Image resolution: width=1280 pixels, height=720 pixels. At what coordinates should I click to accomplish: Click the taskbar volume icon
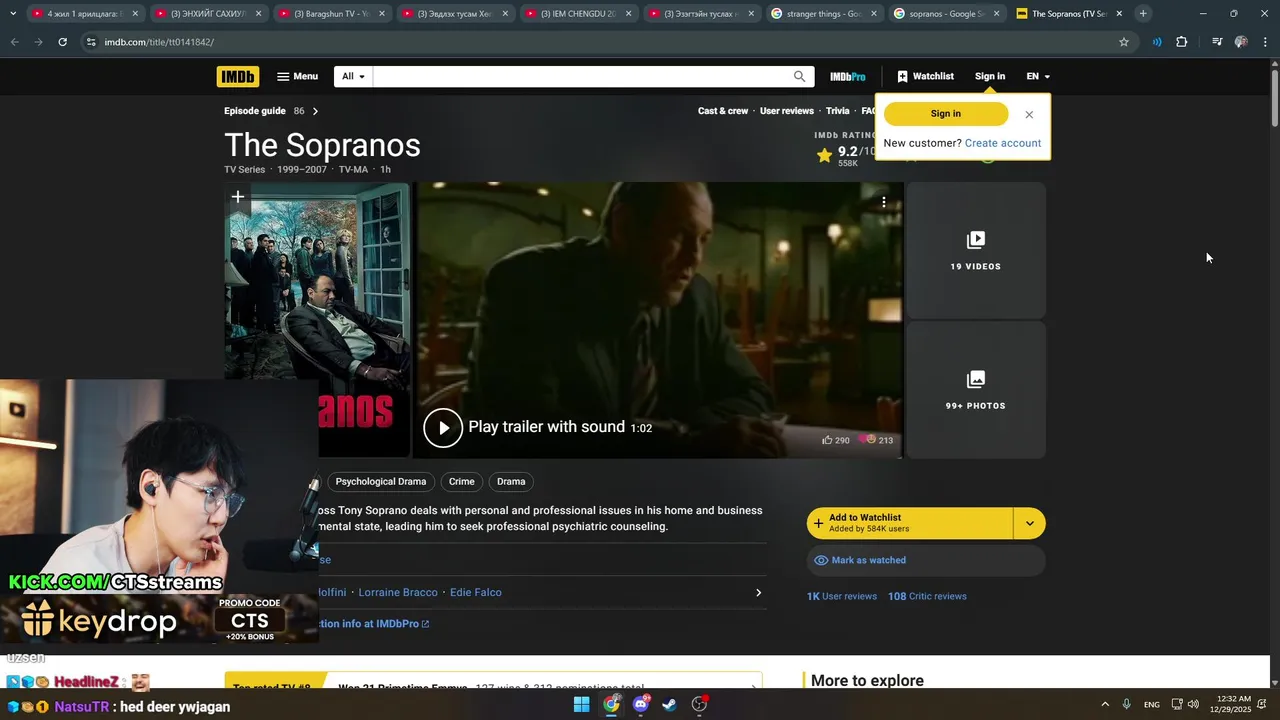point(1193,705)
